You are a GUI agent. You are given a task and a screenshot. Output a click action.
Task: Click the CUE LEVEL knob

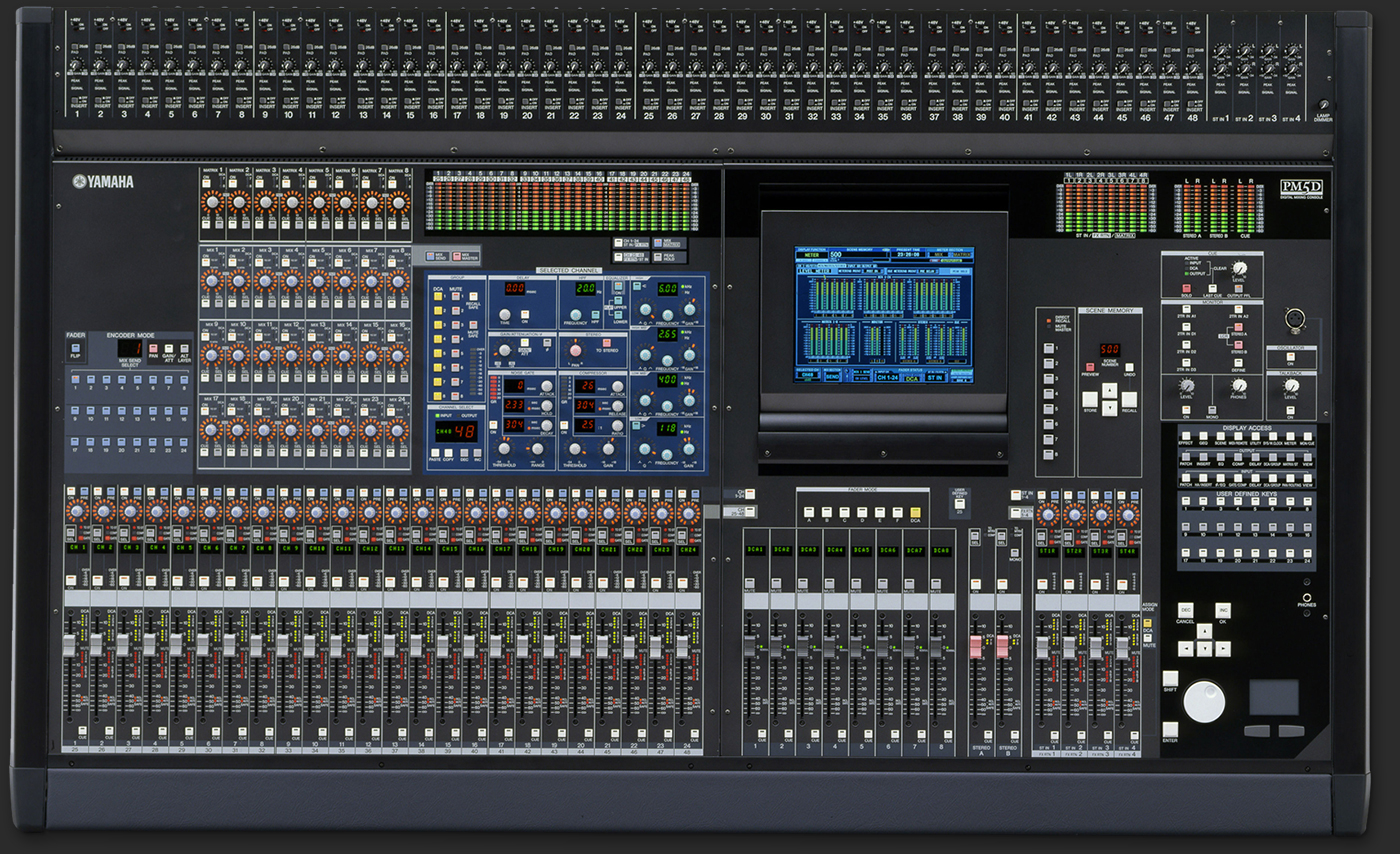point(1241,269)
